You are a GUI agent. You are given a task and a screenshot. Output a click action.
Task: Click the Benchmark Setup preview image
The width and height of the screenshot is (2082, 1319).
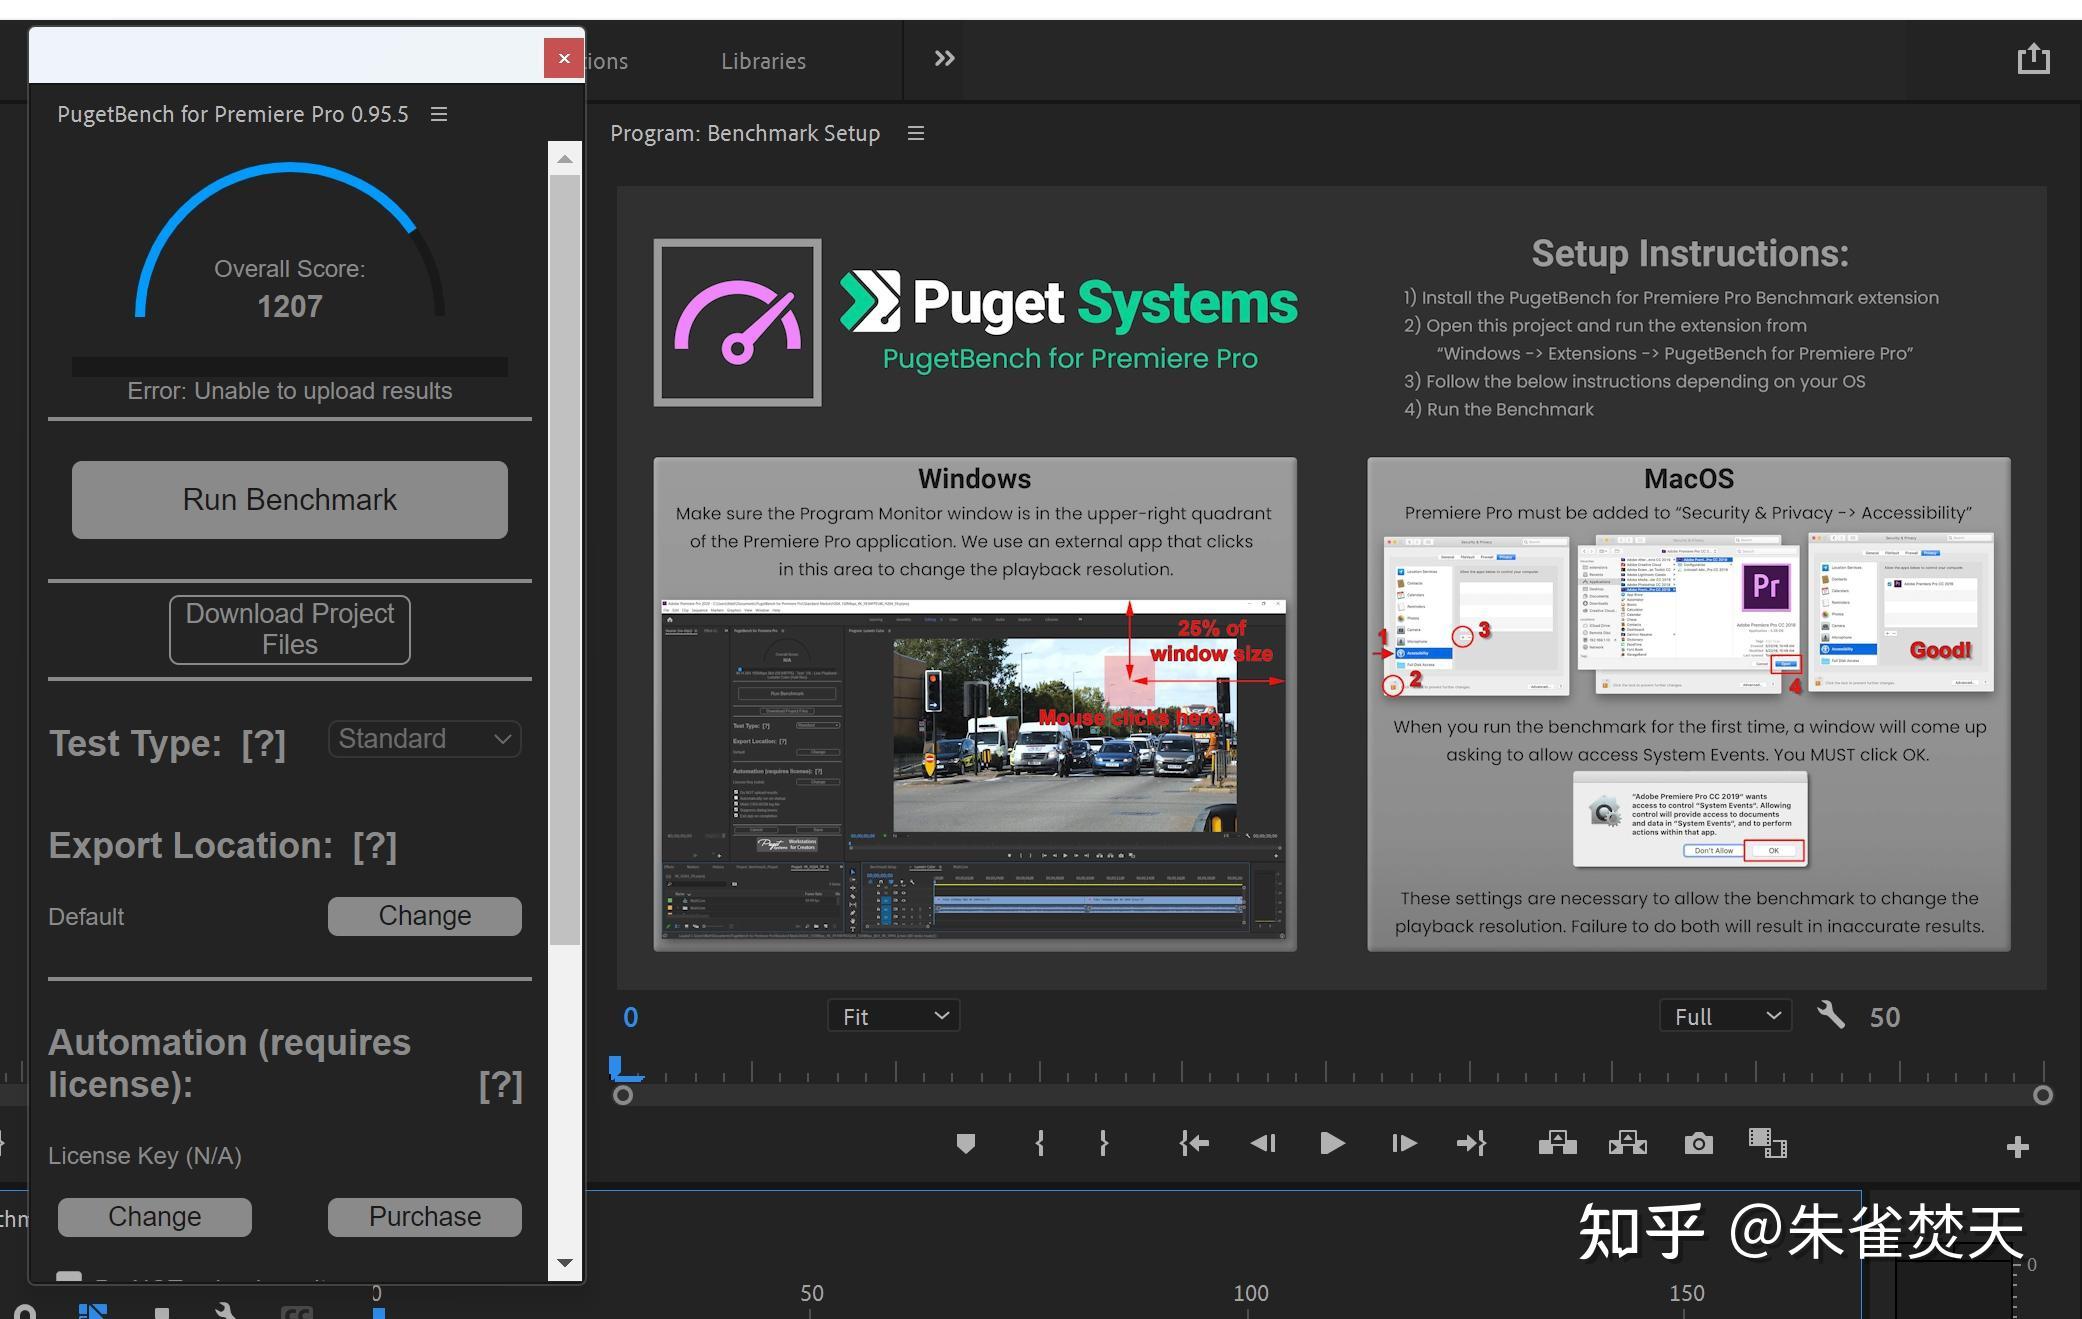pyautogui.click(x=1332, y=588)
